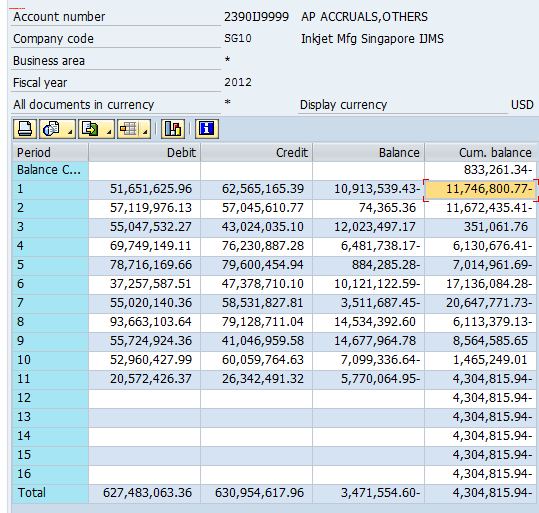The image size is (539, 513).
Task: Click the Export icon with green arrow
Action: (x=90, y=129)
